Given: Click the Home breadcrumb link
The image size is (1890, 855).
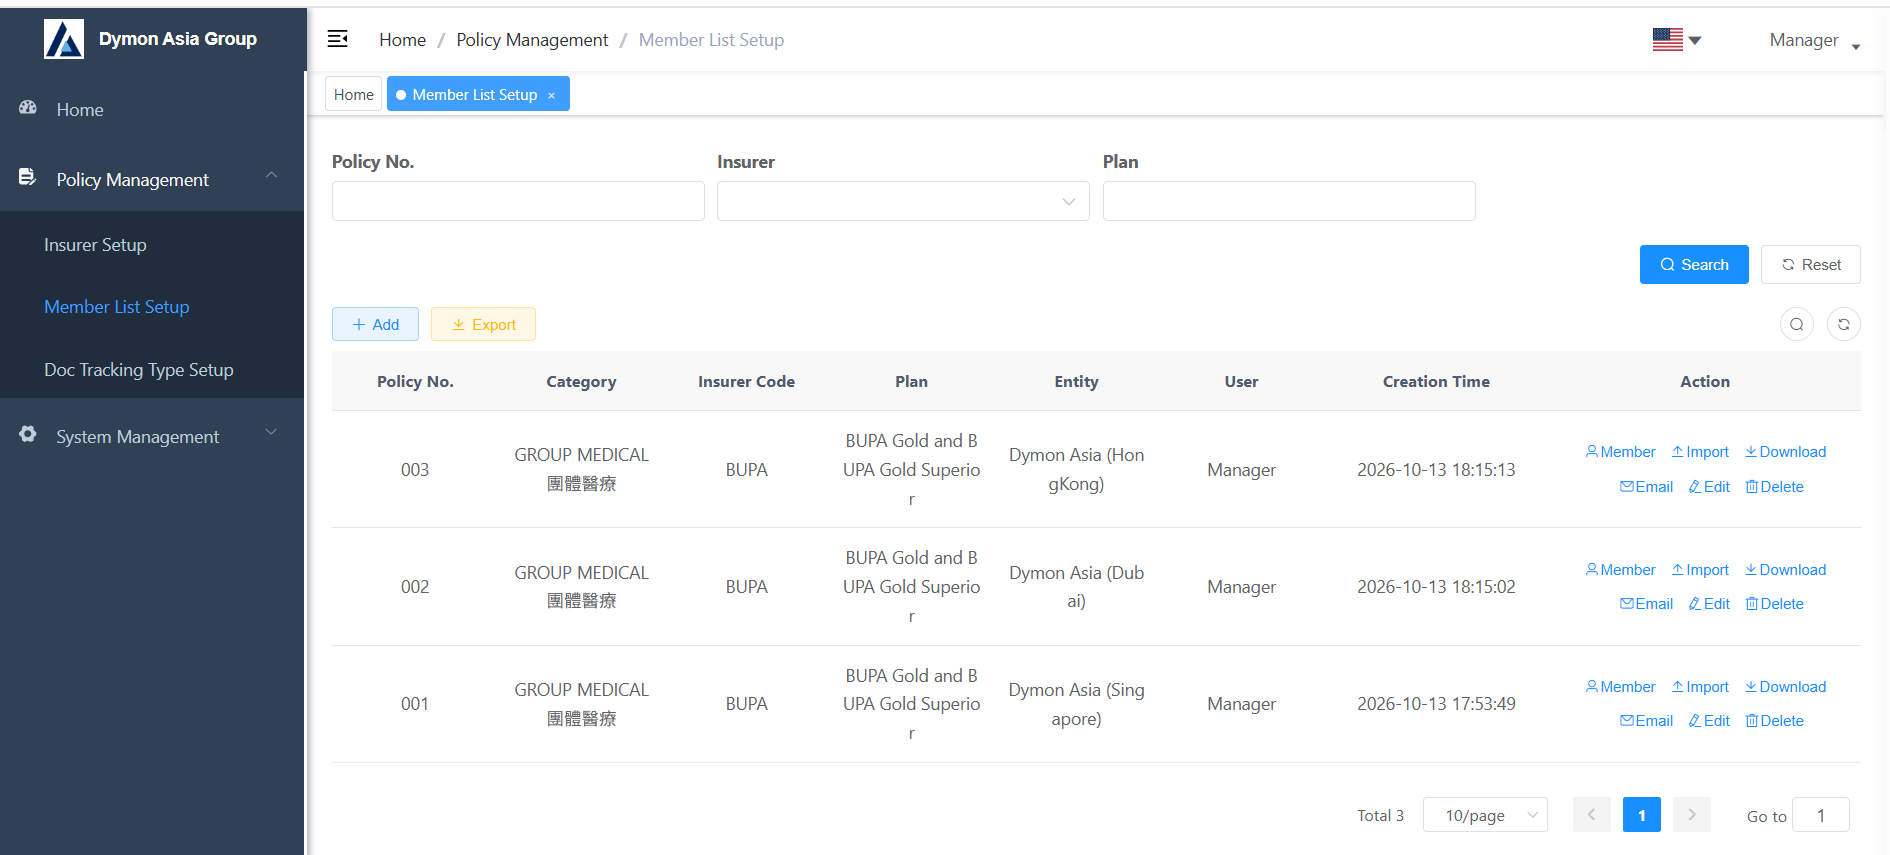Looking at the screenshot, I should point(402,40).
